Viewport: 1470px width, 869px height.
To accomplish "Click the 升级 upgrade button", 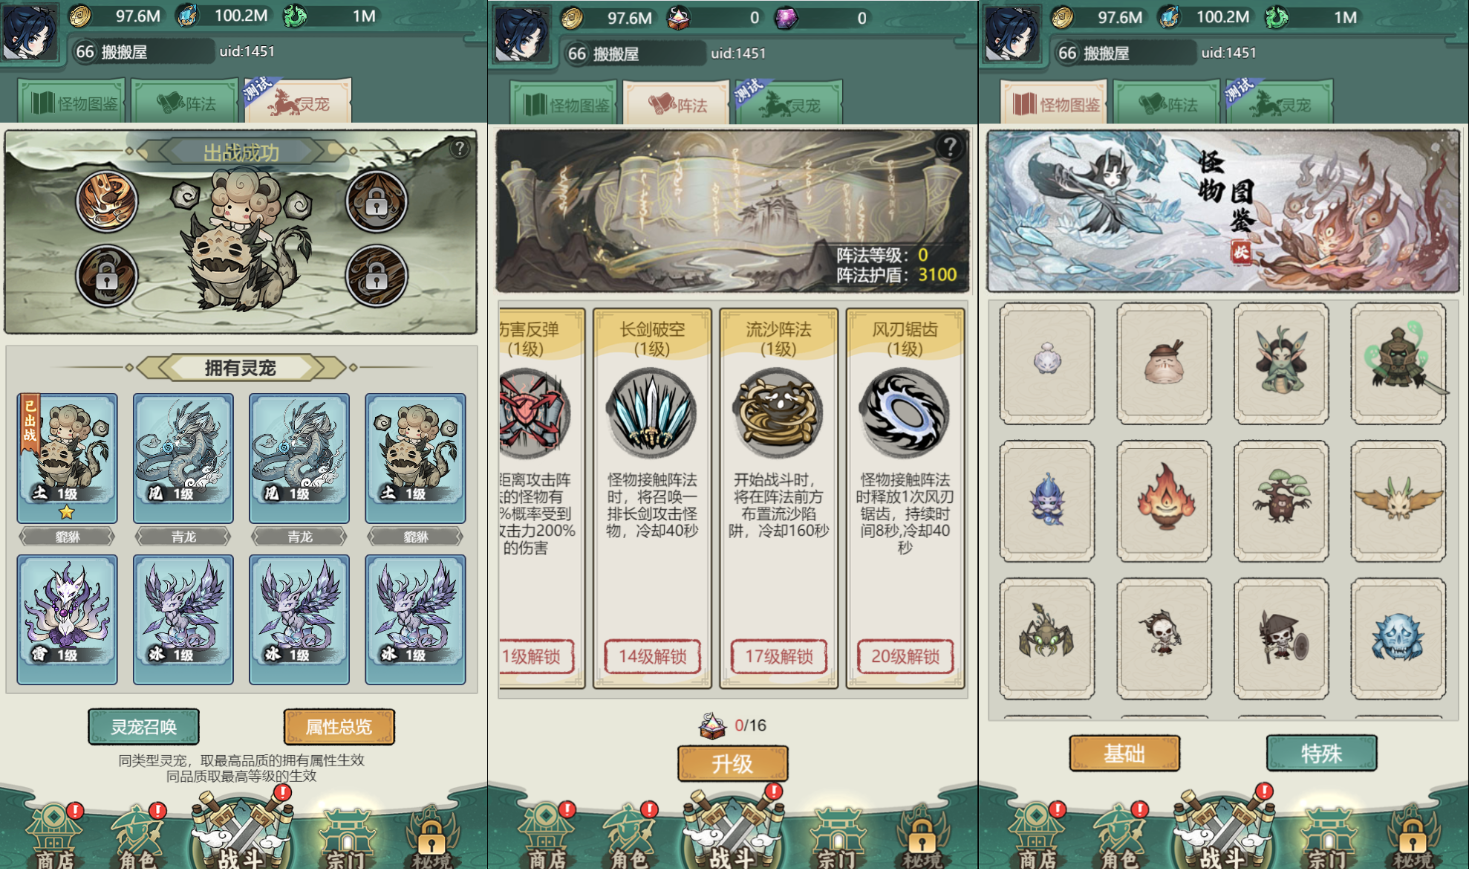I will click(733, 764).
